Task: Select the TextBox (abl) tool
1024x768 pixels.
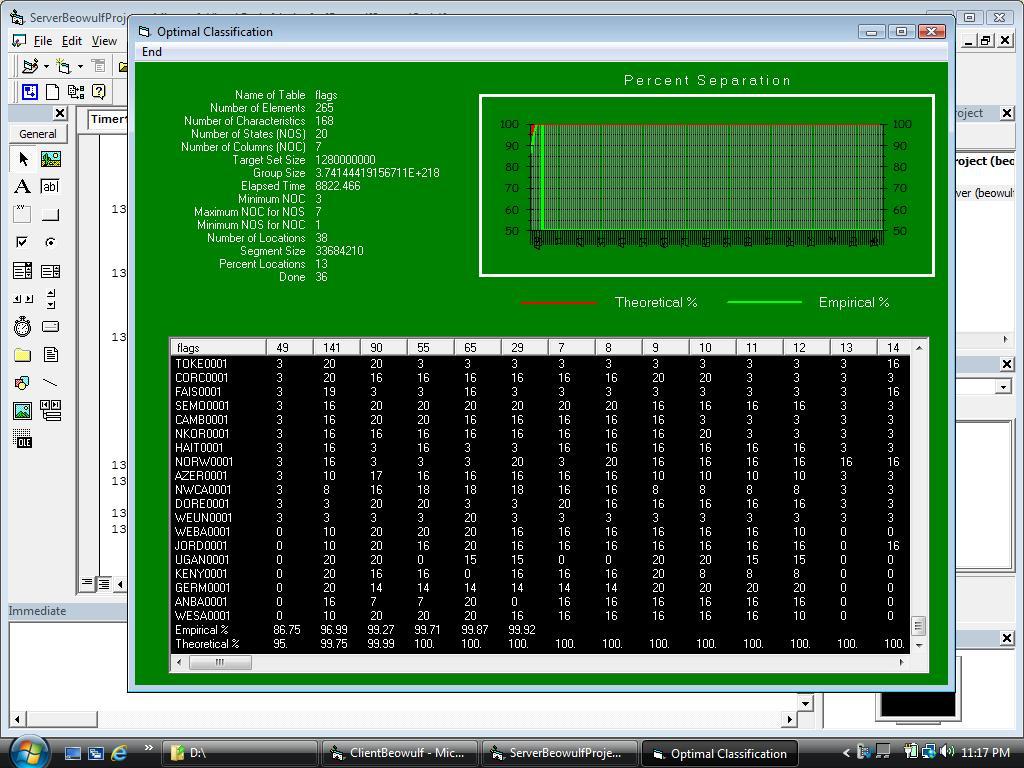Action: [50, 187]
